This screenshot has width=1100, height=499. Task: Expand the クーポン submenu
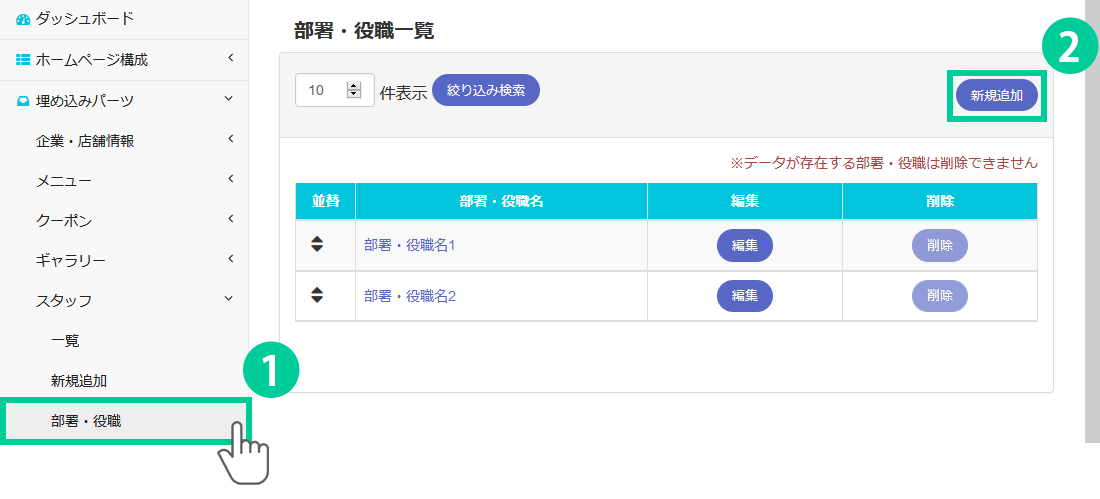[229, 219]
